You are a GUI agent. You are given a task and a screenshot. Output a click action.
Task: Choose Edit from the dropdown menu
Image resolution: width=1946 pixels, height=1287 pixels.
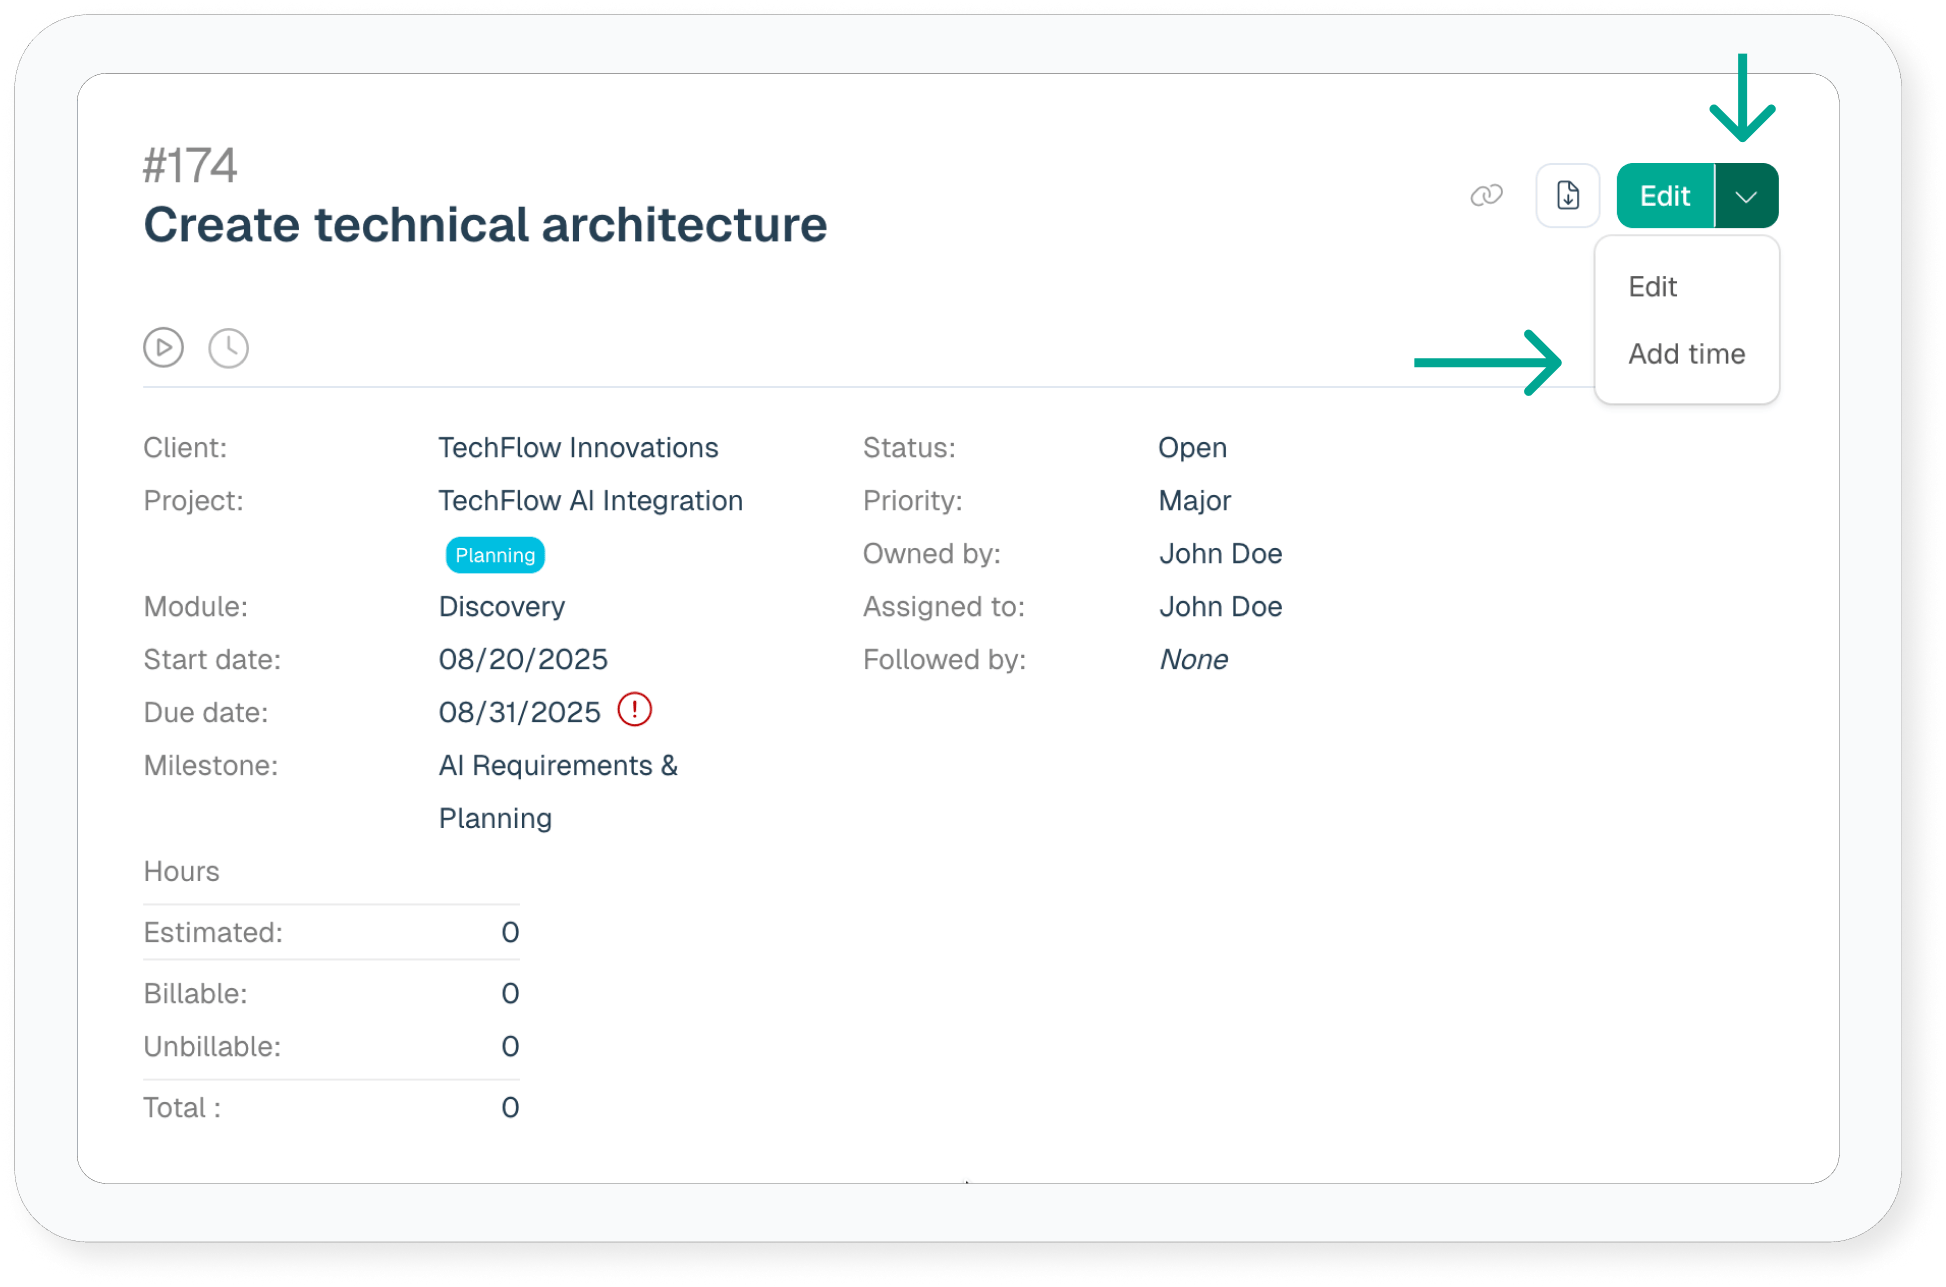(x=1652, y=287)
